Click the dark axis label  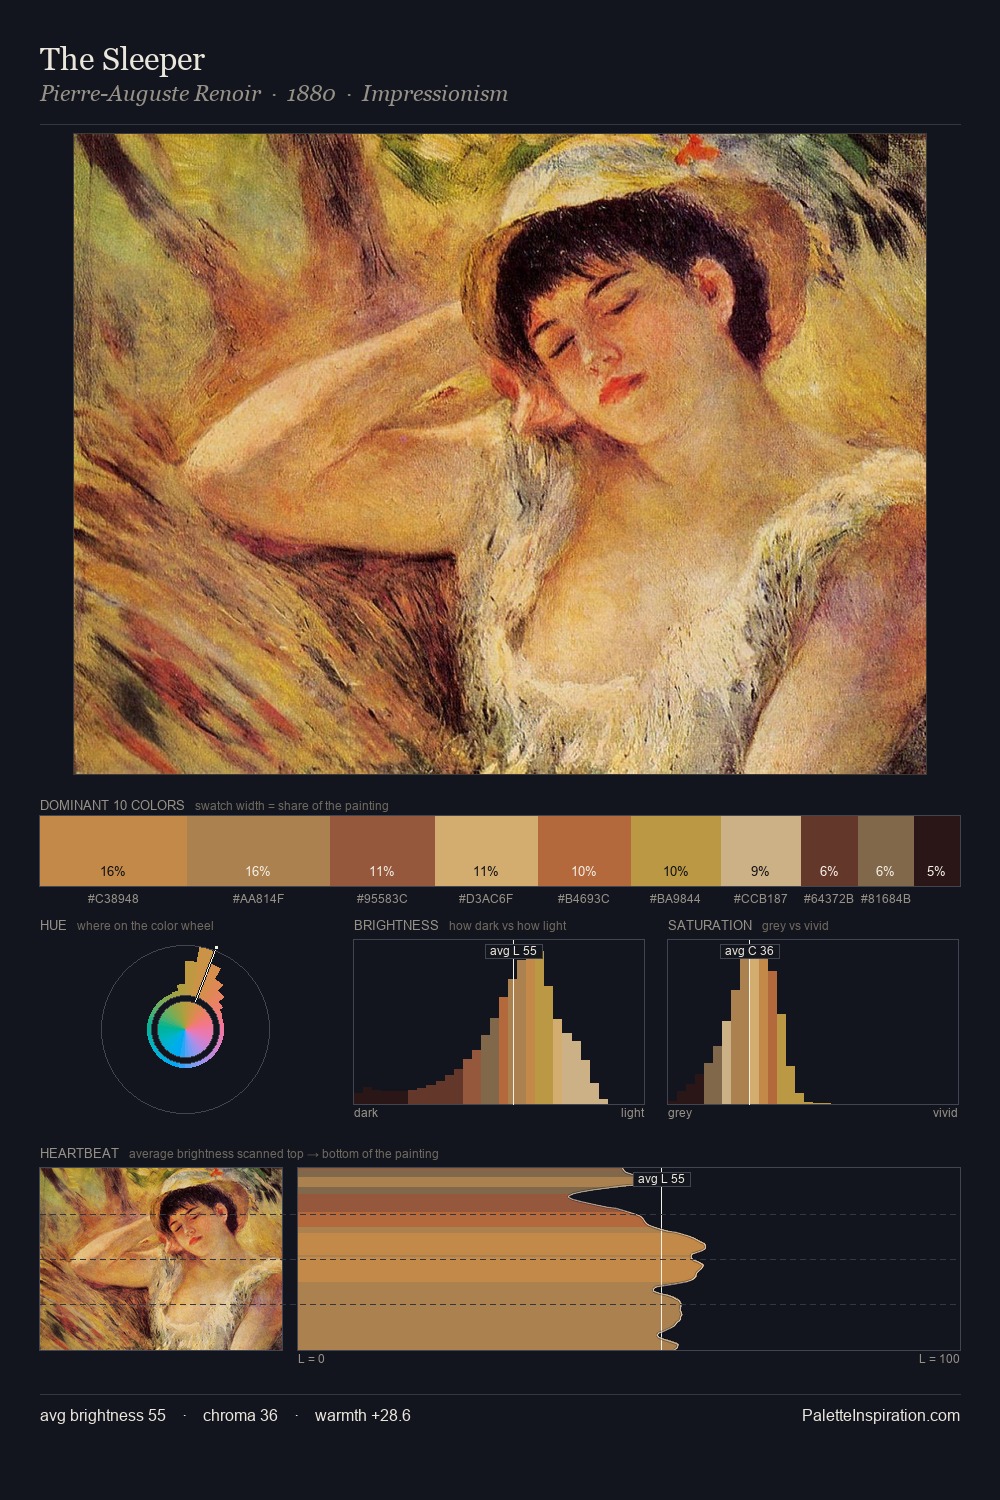(x=366, y=1113)
